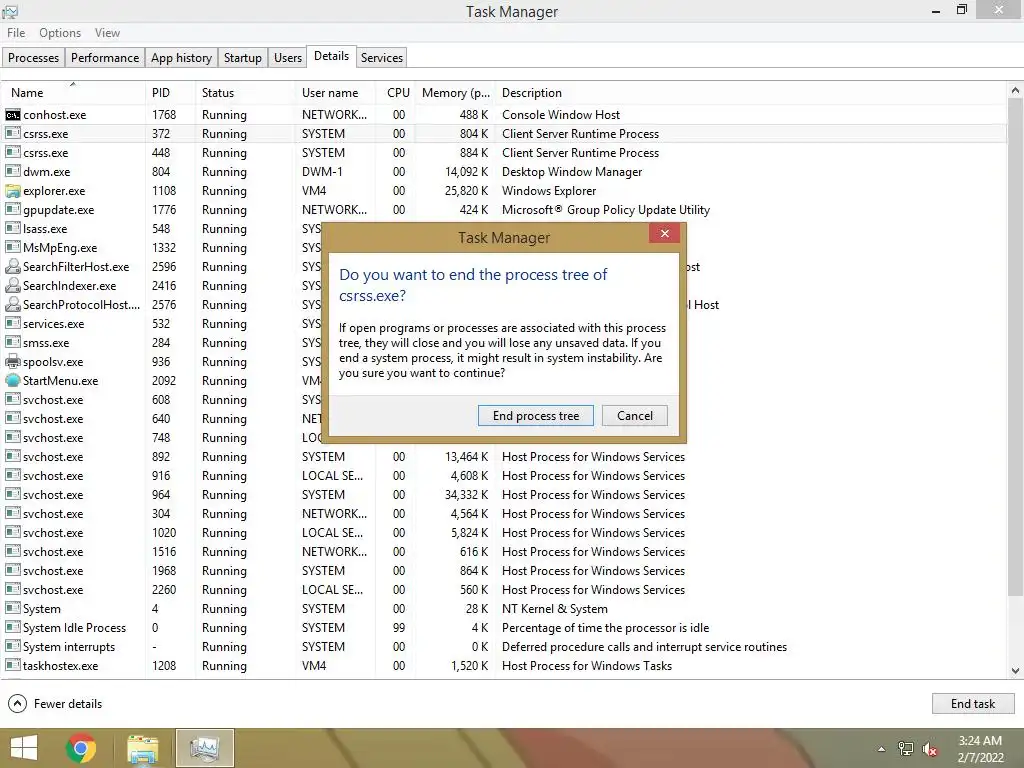
Task: Click the Task Manager taskbar icon
Action: point(204,748)
